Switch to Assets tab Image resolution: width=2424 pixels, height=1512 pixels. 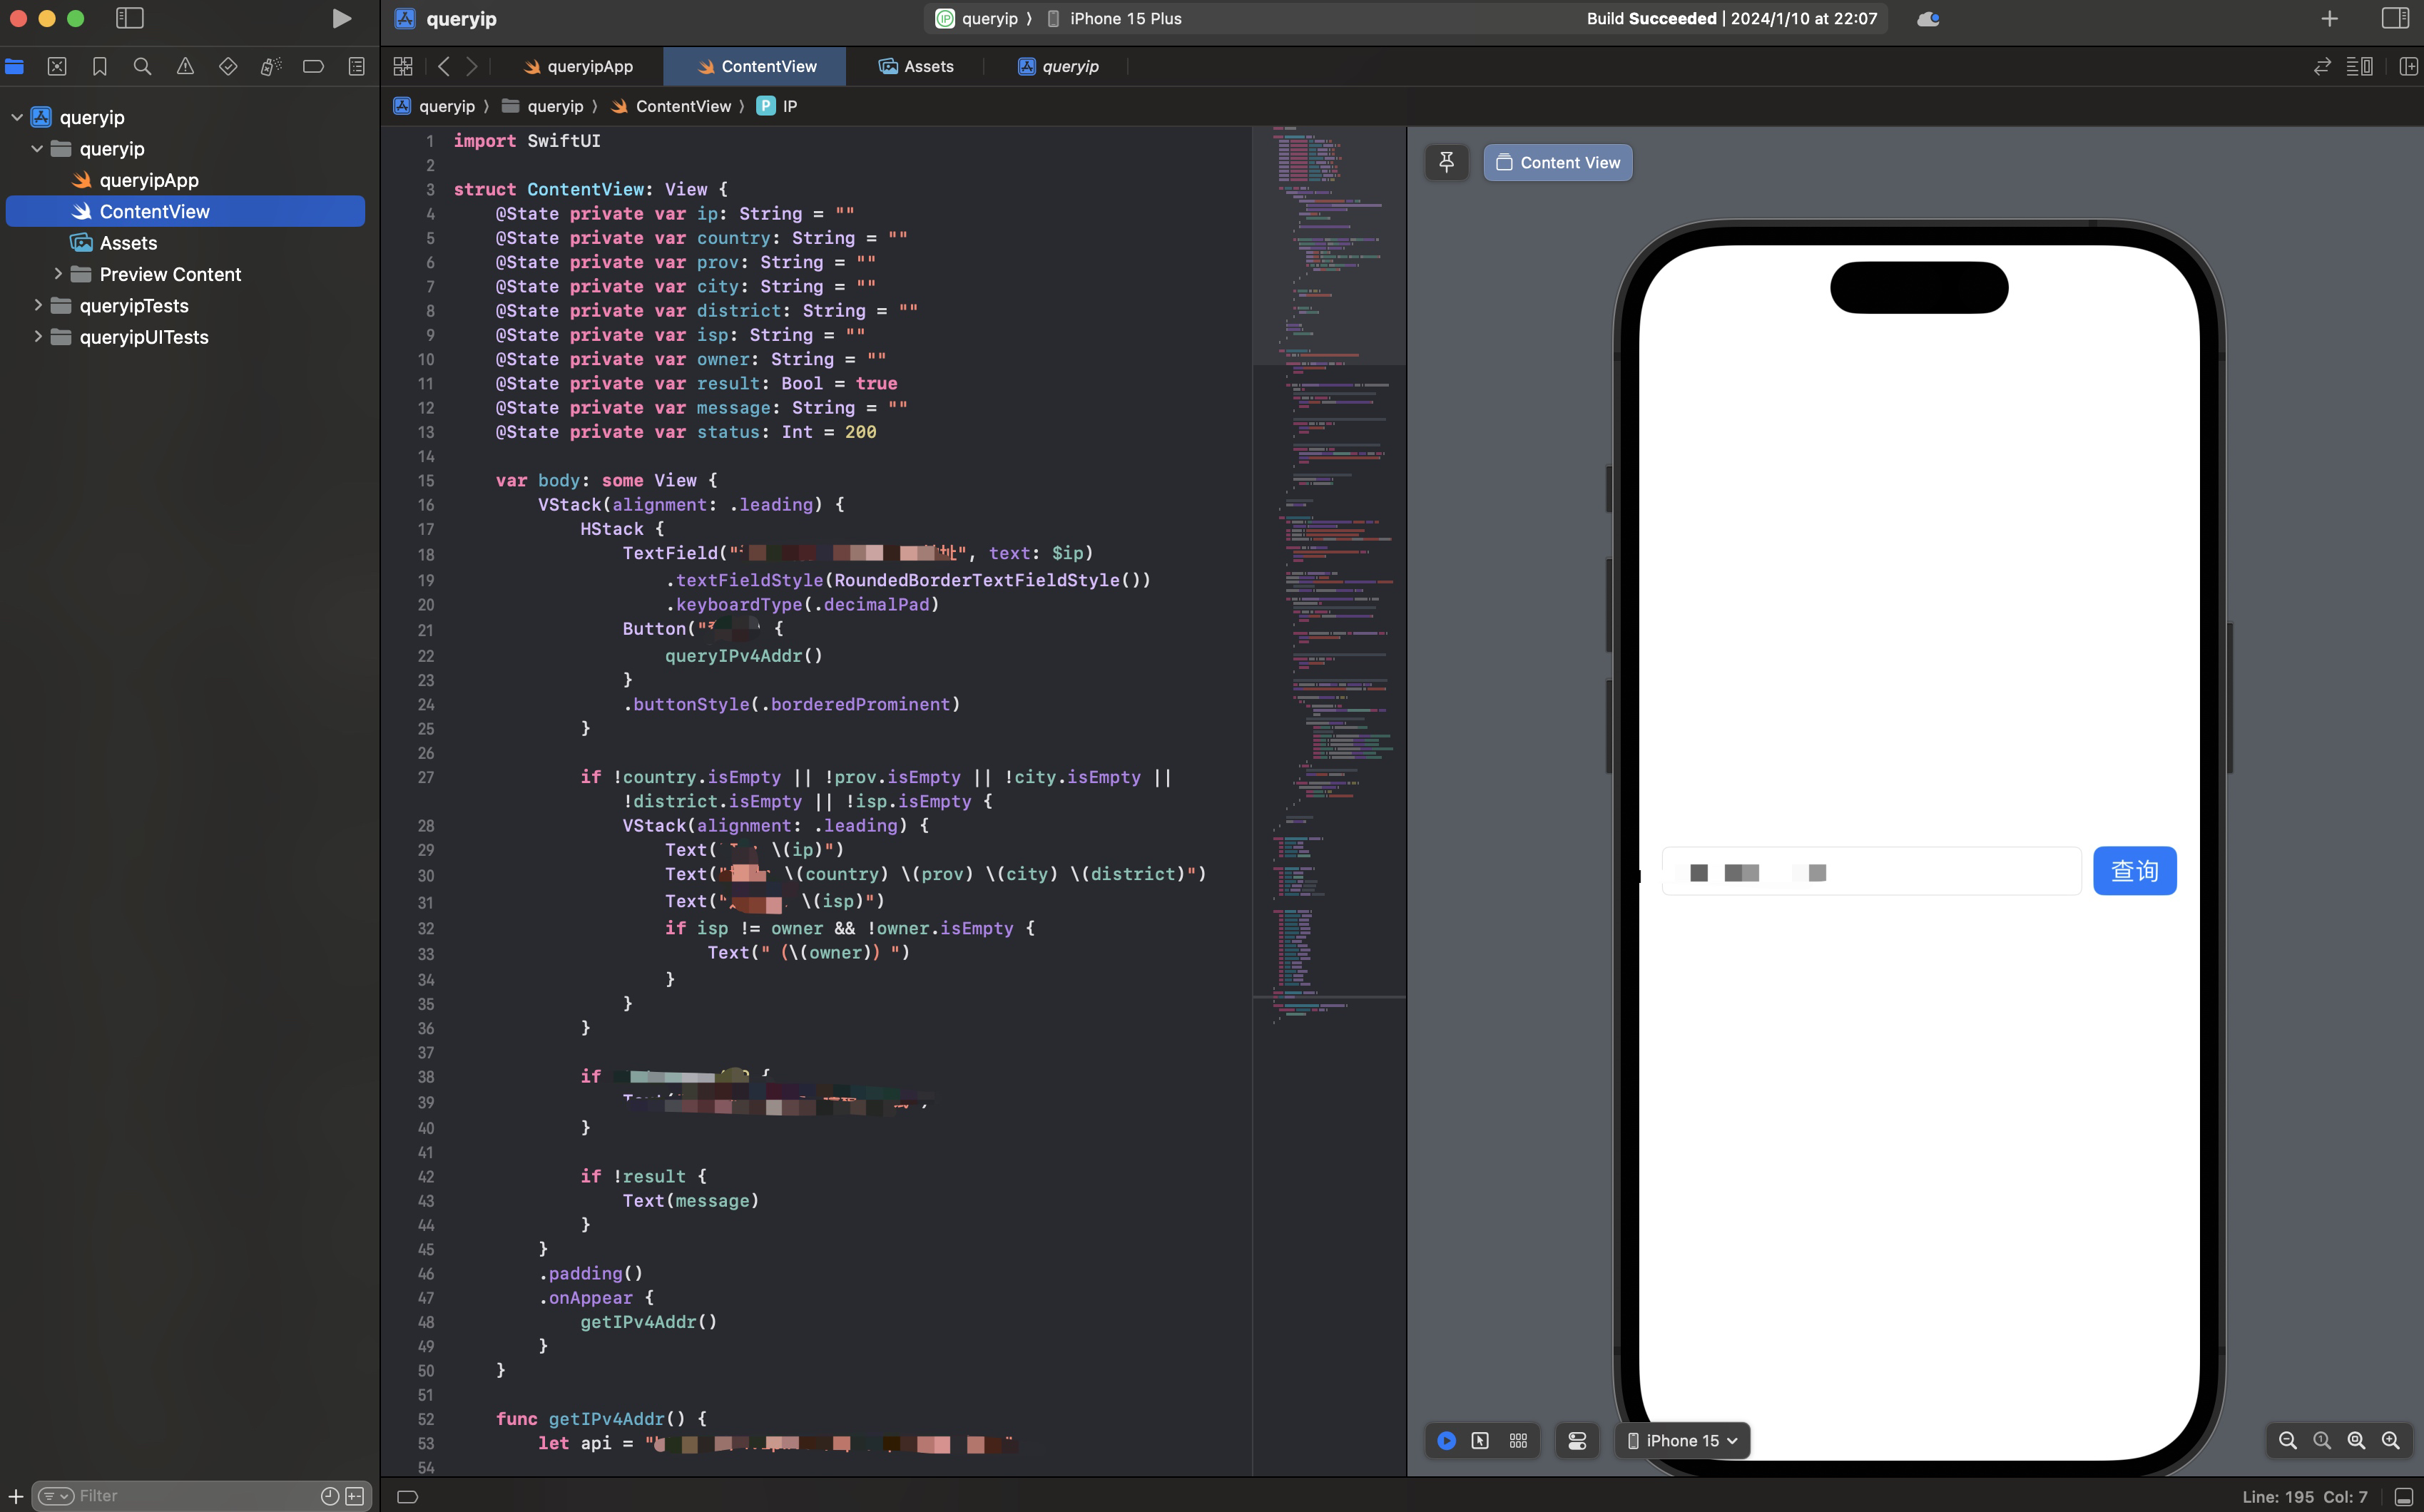tap(916, 66)
